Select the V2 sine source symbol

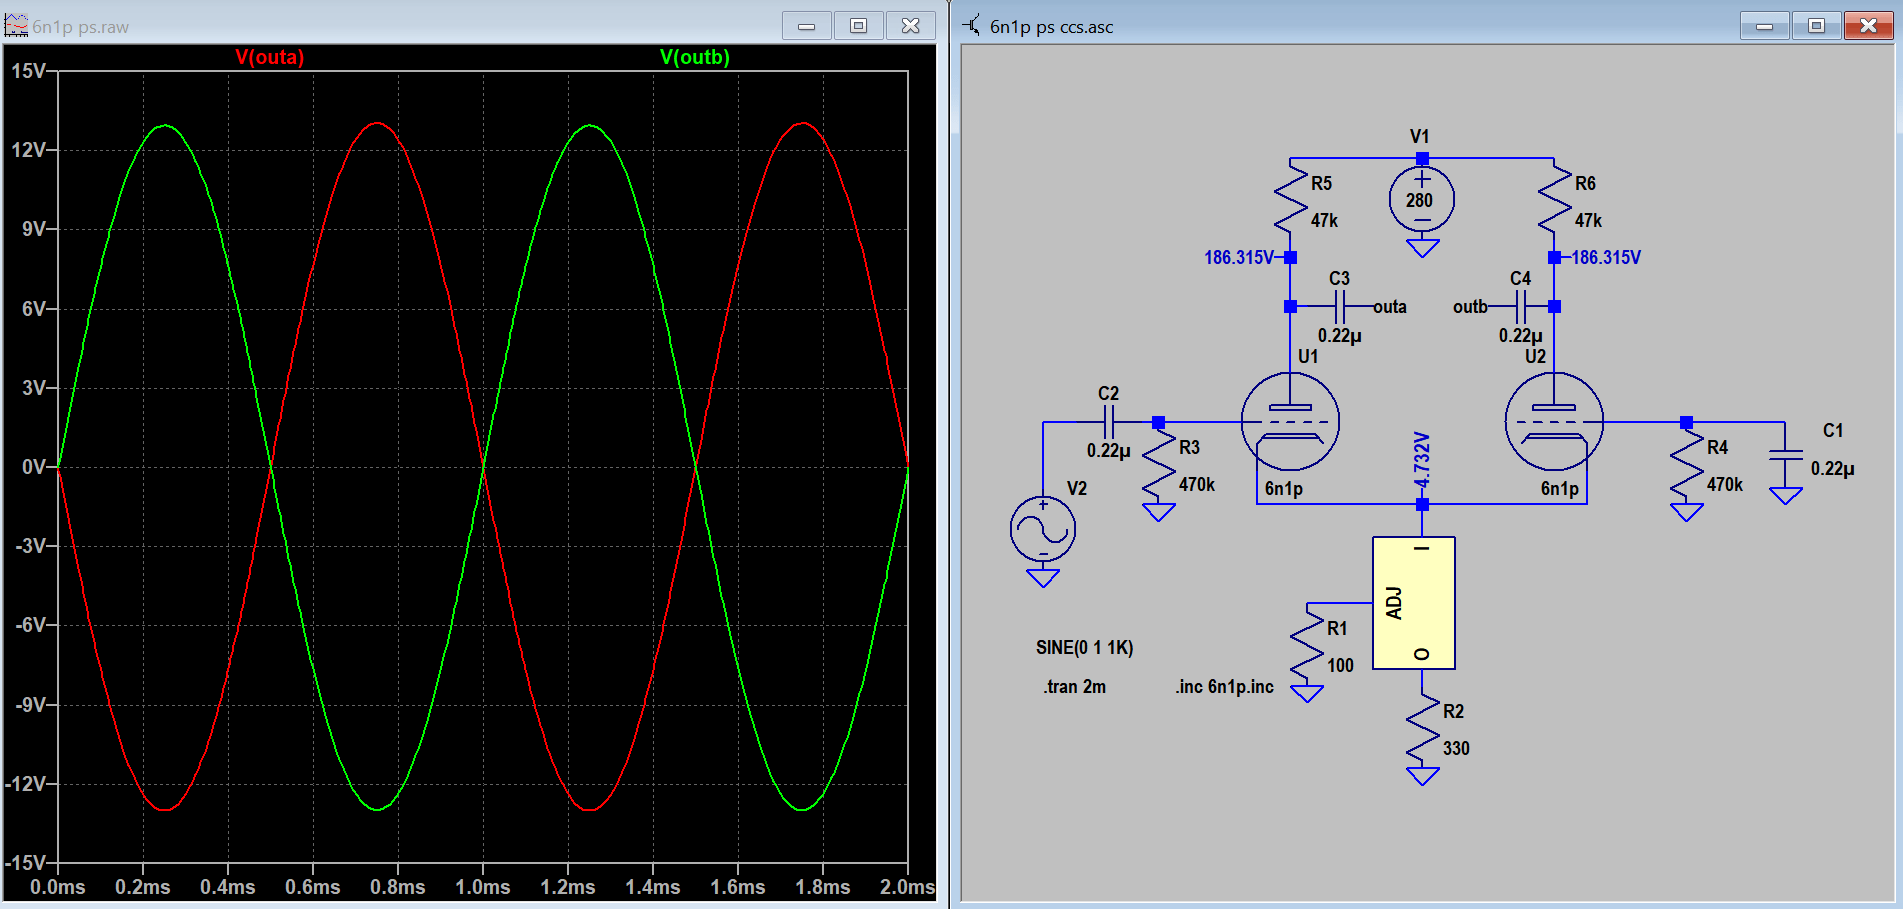[1043, 529]
